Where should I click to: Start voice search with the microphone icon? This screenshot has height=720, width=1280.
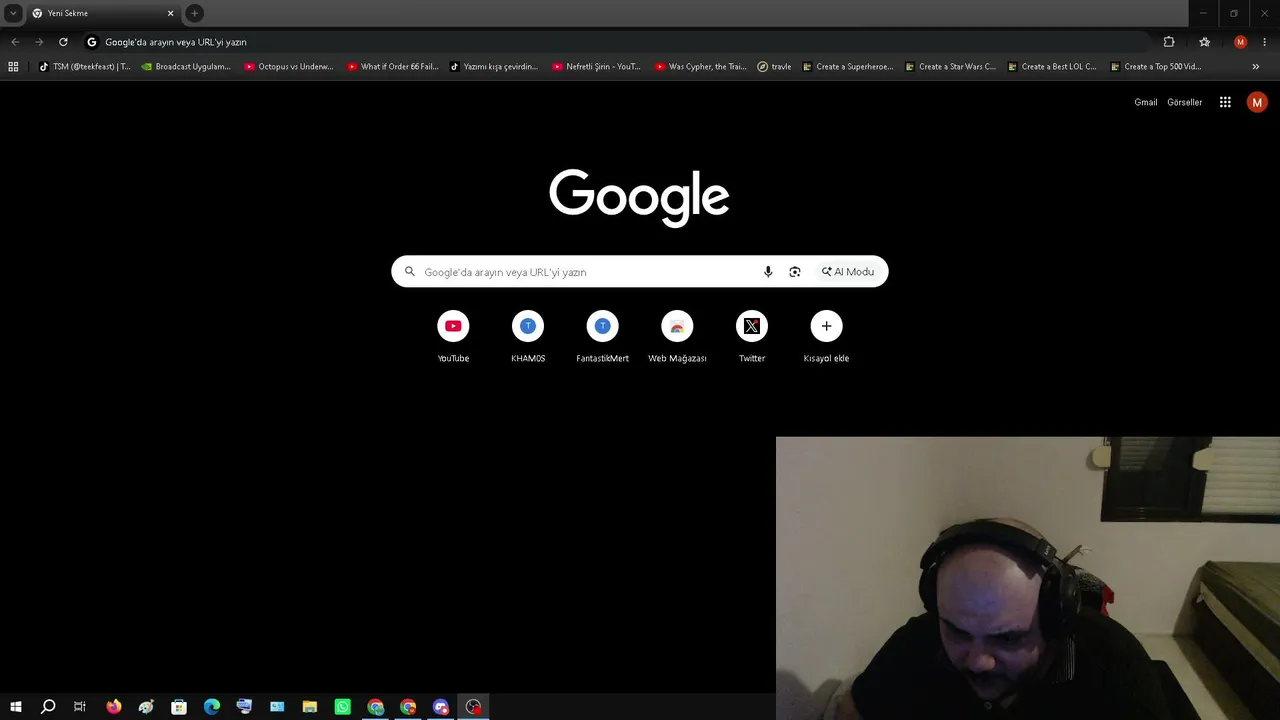point(768,272)
